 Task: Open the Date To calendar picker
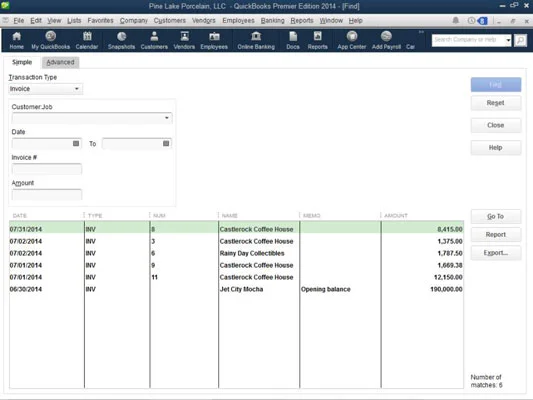pos(166,143)
